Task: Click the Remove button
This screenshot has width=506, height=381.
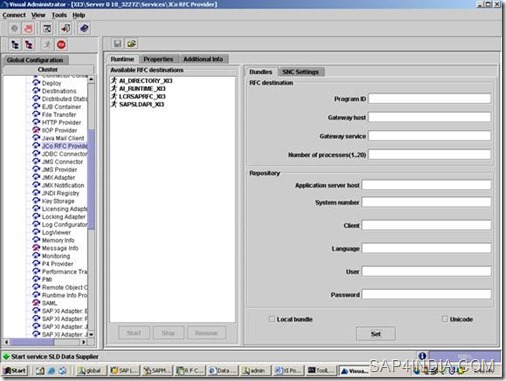Action: (x=206, y=333)
